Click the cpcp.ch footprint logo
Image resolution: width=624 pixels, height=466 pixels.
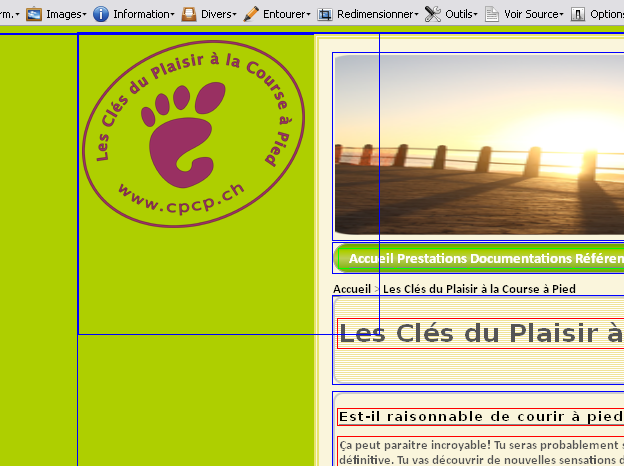click(193, 134)
